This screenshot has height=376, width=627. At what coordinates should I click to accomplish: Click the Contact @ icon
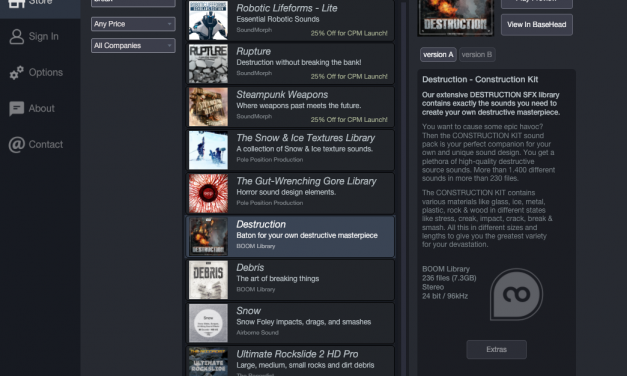click(17, 144)
